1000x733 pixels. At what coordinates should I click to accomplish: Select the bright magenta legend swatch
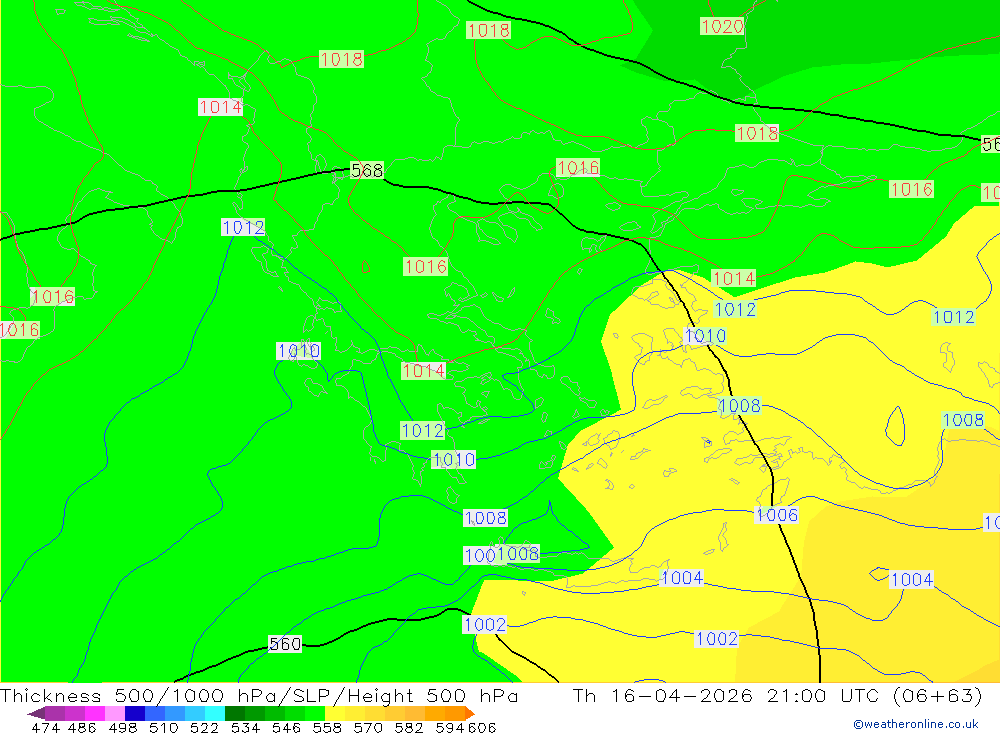coord(95,713)
